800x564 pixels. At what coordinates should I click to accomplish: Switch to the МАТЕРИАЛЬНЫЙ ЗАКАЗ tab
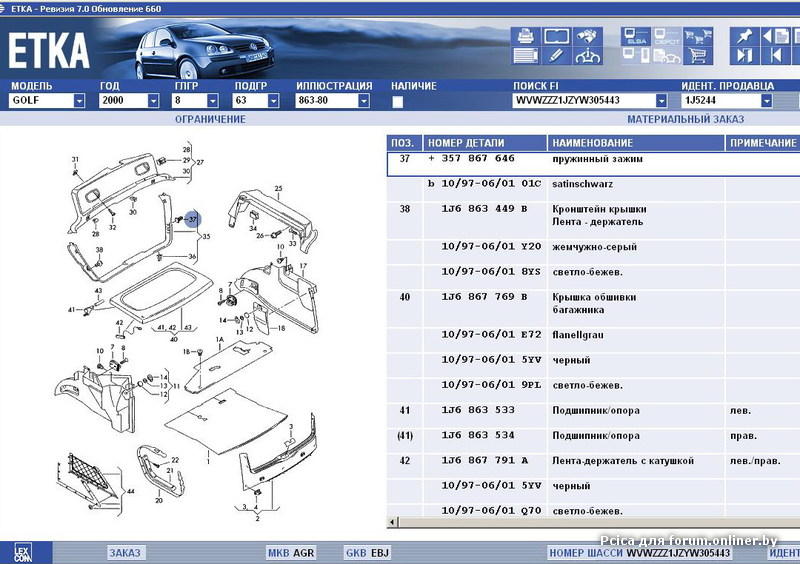pos(685,119)
